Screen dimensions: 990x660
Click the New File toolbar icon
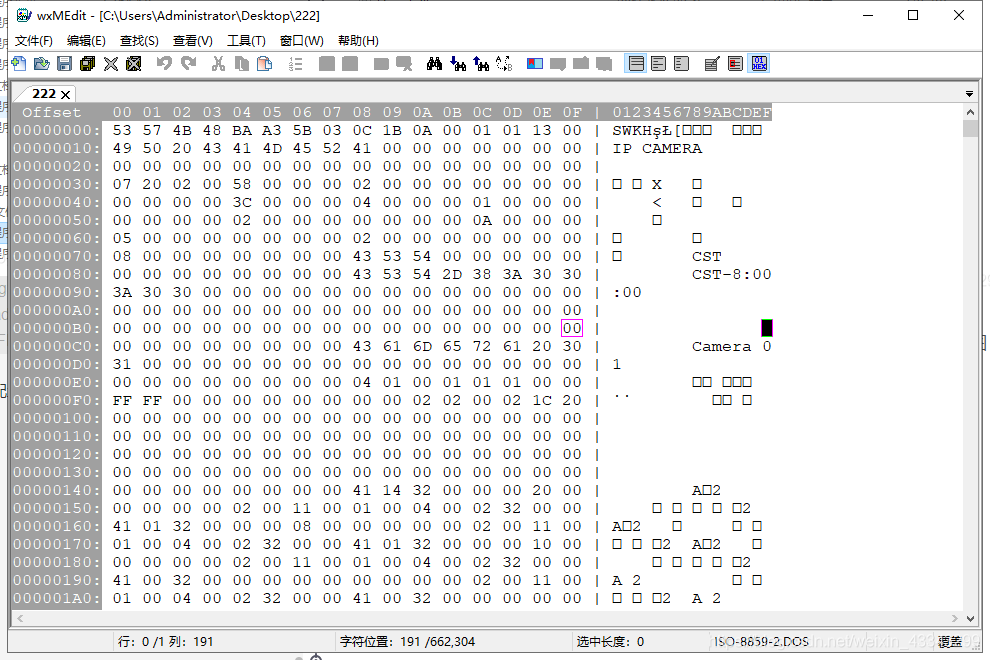19,64
